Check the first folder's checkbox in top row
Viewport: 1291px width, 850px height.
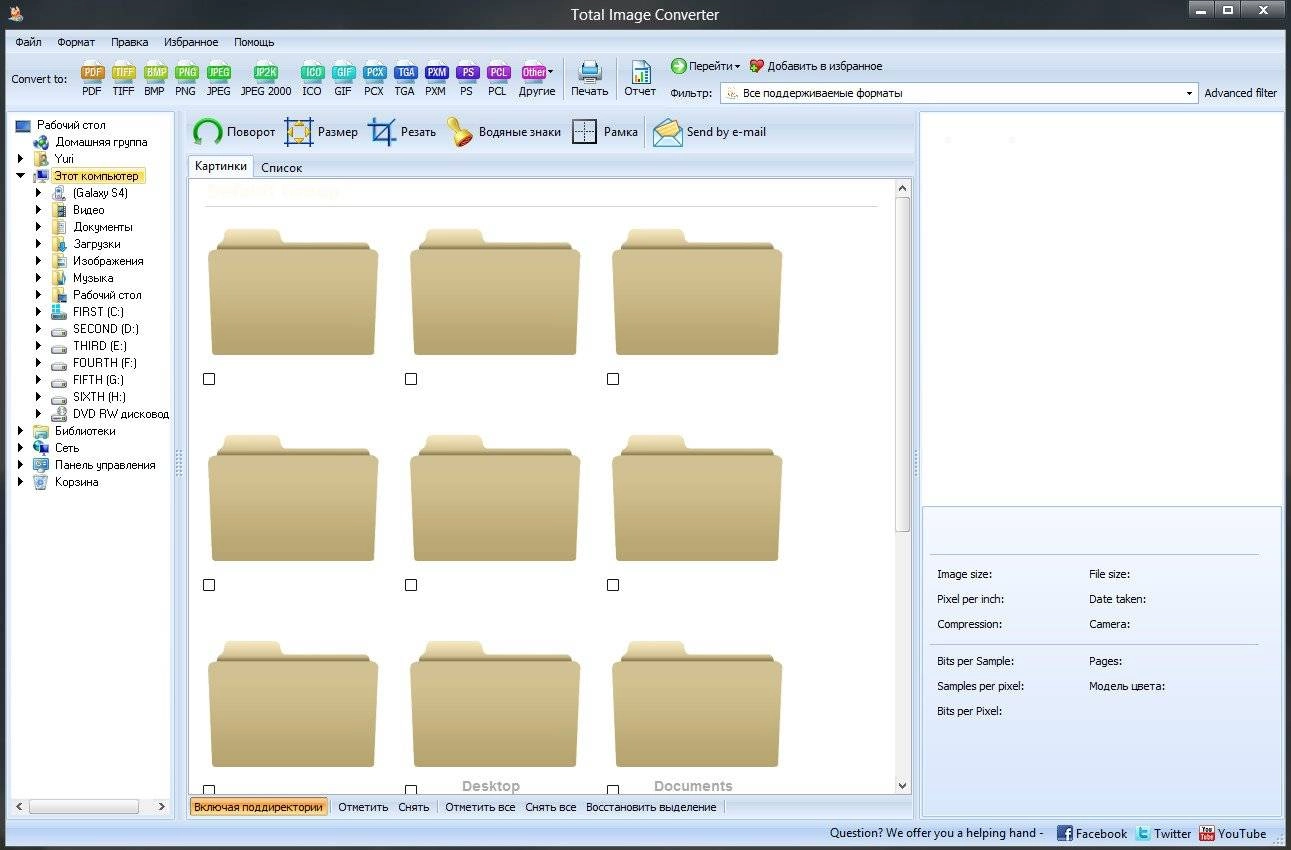(x=209, y=379)
